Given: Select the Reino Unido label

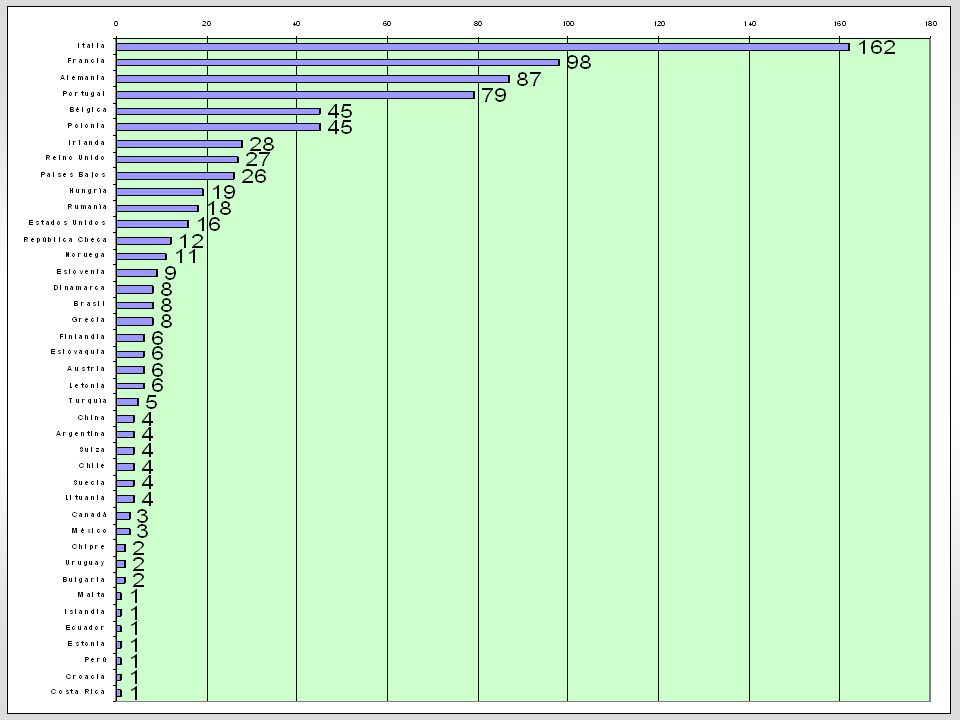Looking at the screenshot, I should 75,158.
